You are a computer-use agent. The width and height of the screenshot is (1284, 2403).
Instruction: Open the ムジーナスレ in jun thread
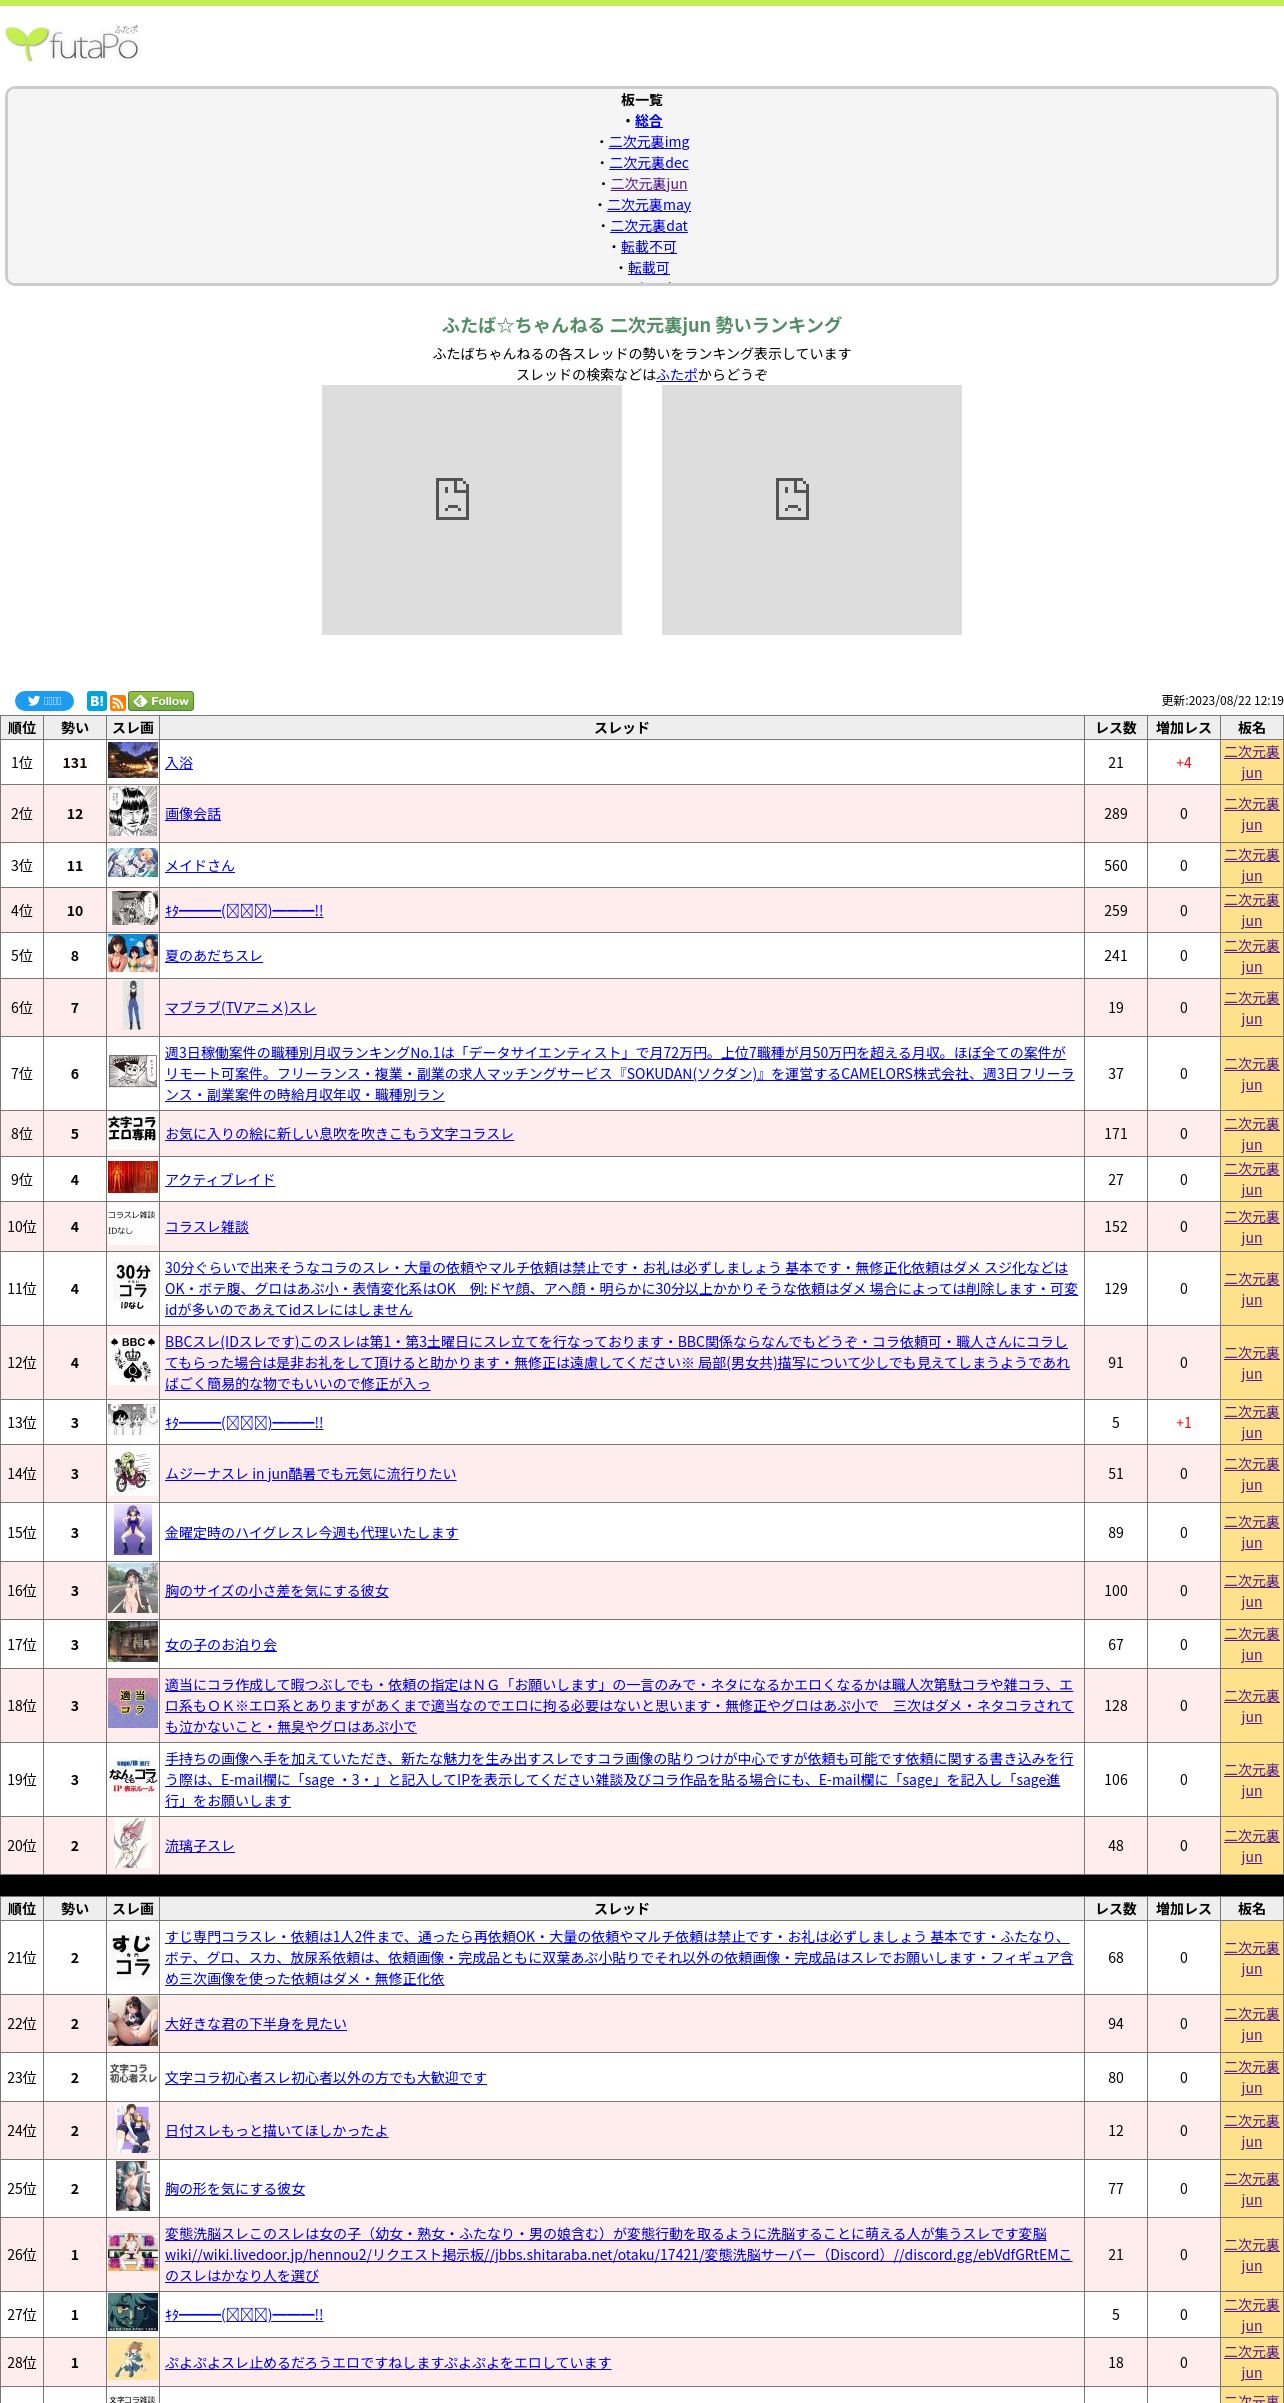click(x=310, y=1474)
